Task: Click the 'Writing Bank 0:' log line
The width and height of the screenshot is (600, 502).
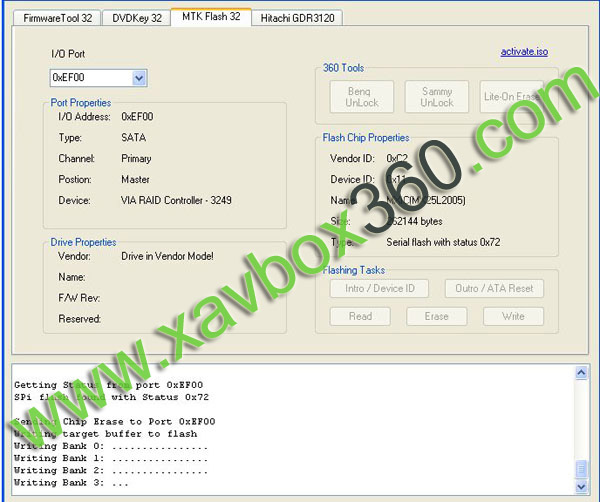Action: (111, 446)
